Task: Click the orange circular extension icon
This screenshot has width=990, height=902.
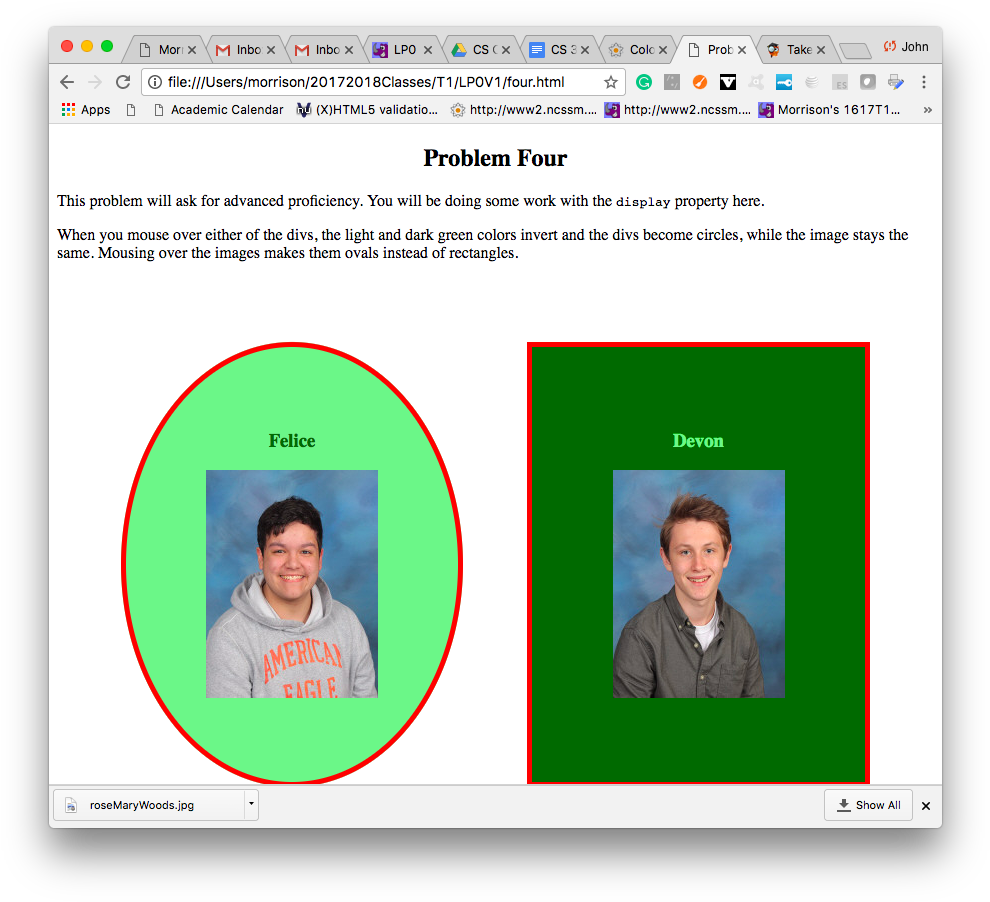Action: coord(700,82)
